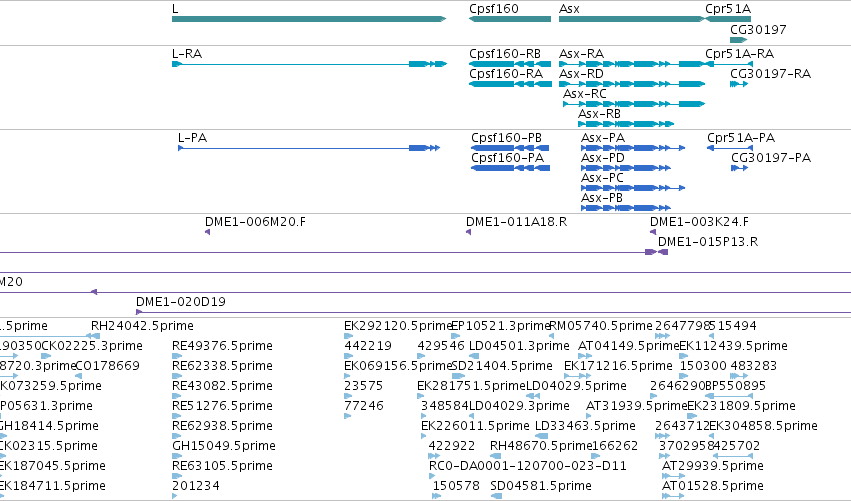The height and width of the screenshot is (501, 851).
Task: Click the RH48670.5prime EST label
Action: tap(541, 447)
